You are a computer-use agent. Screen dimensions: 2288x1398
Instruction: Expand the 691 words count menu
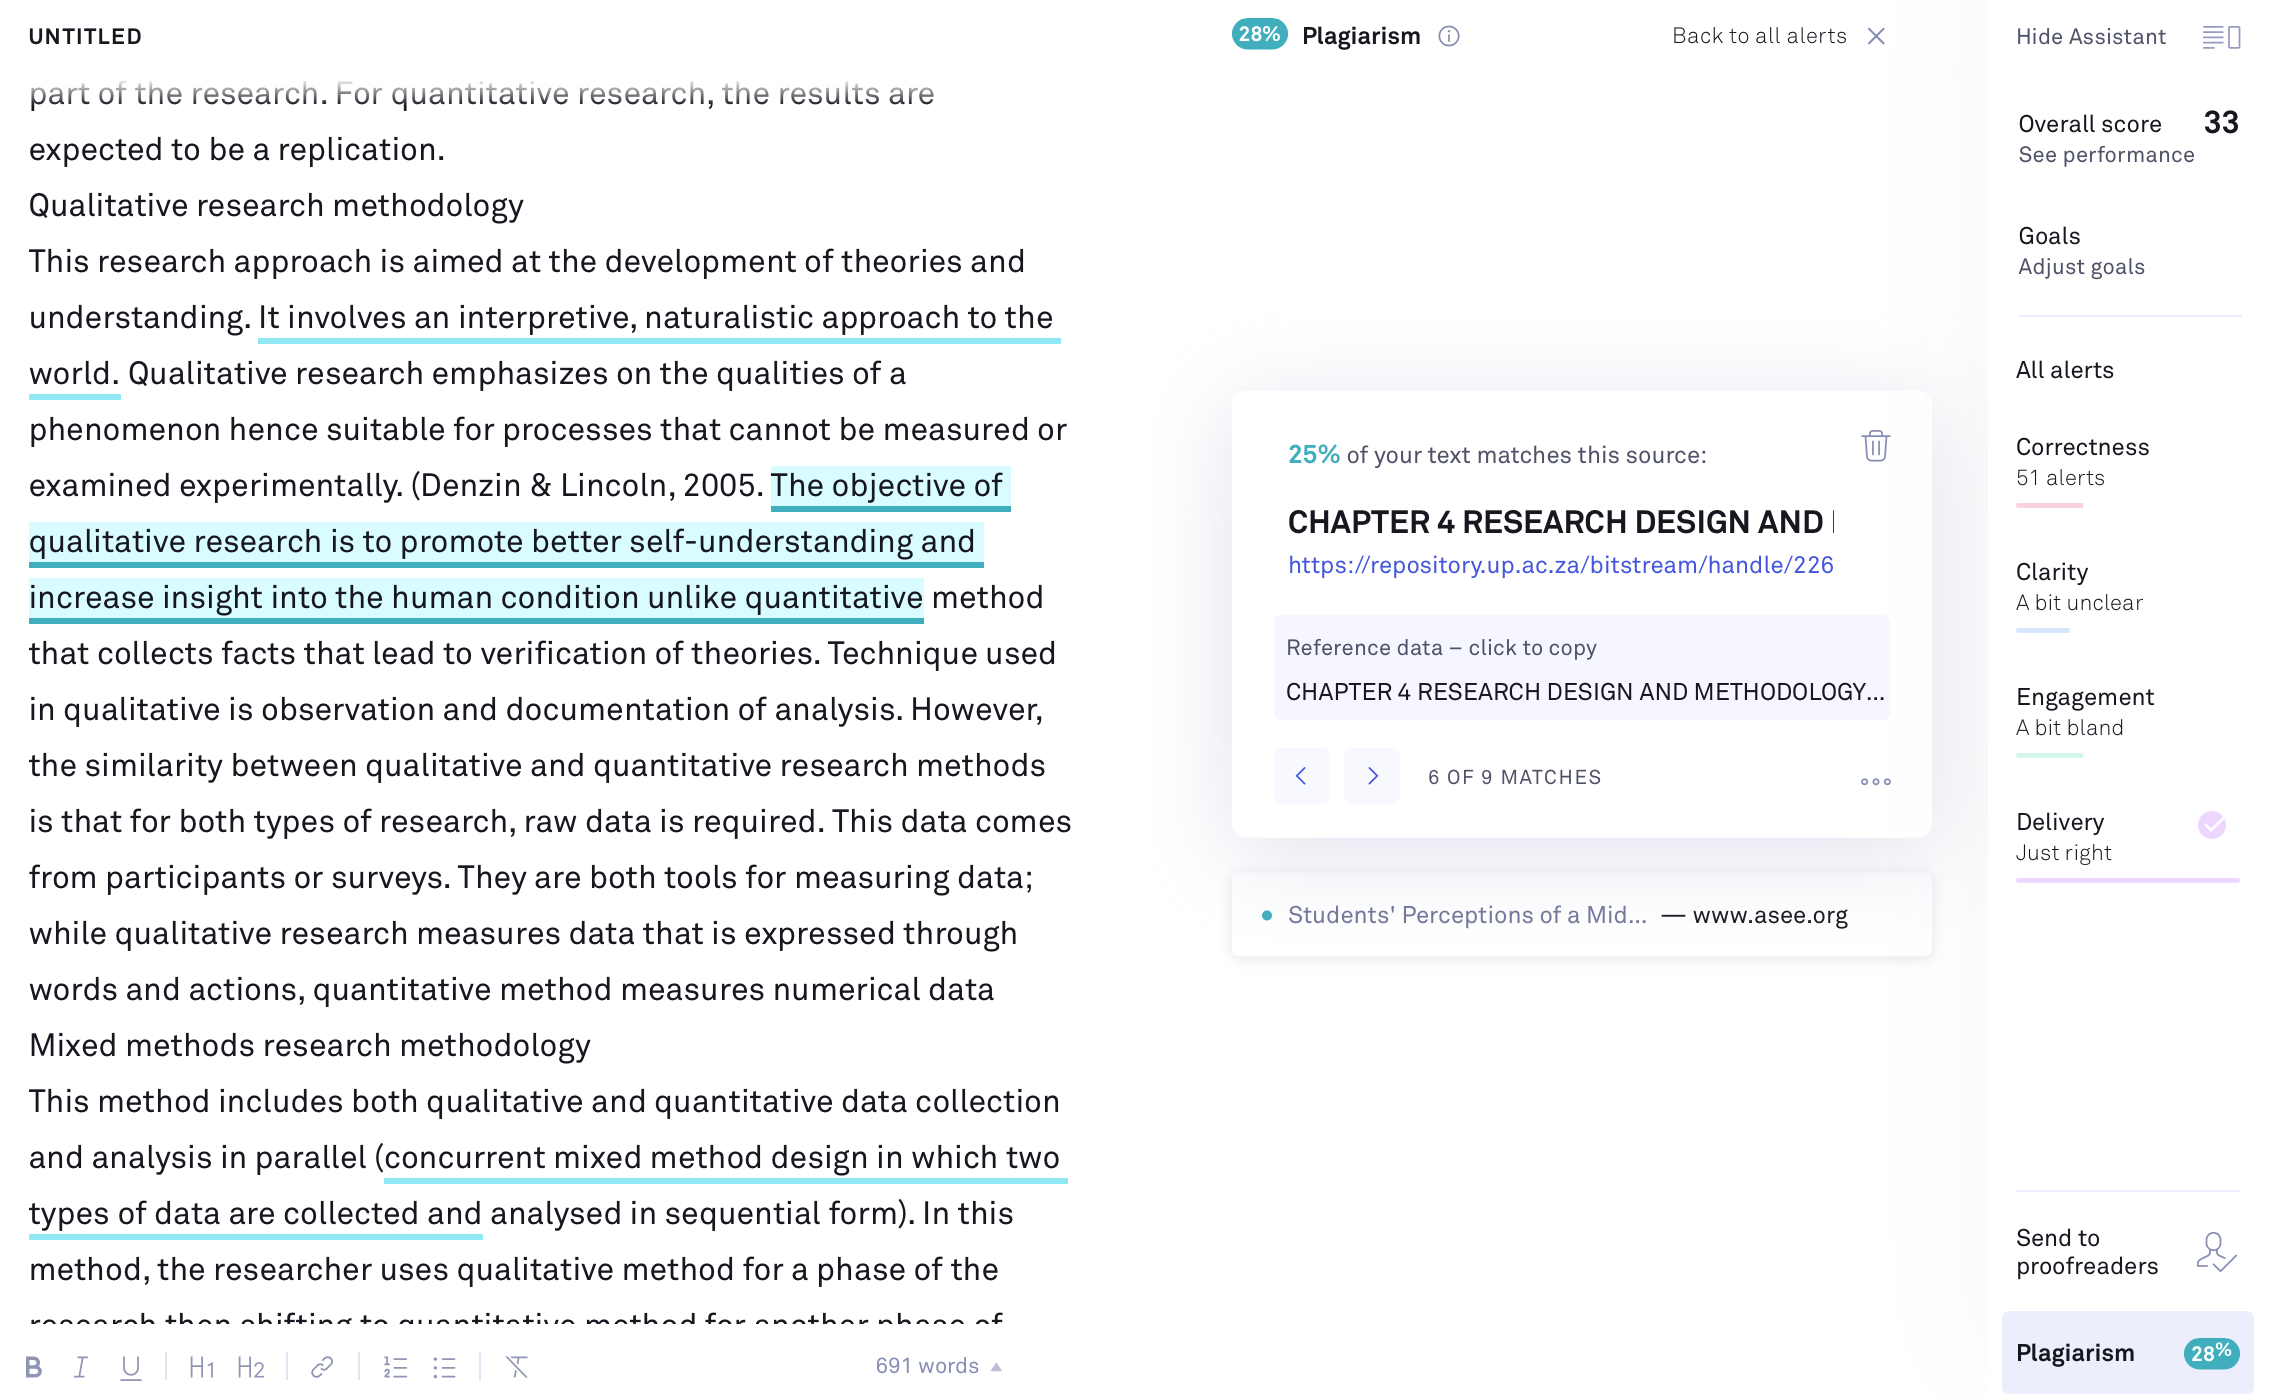click(x=939, y=1366)
